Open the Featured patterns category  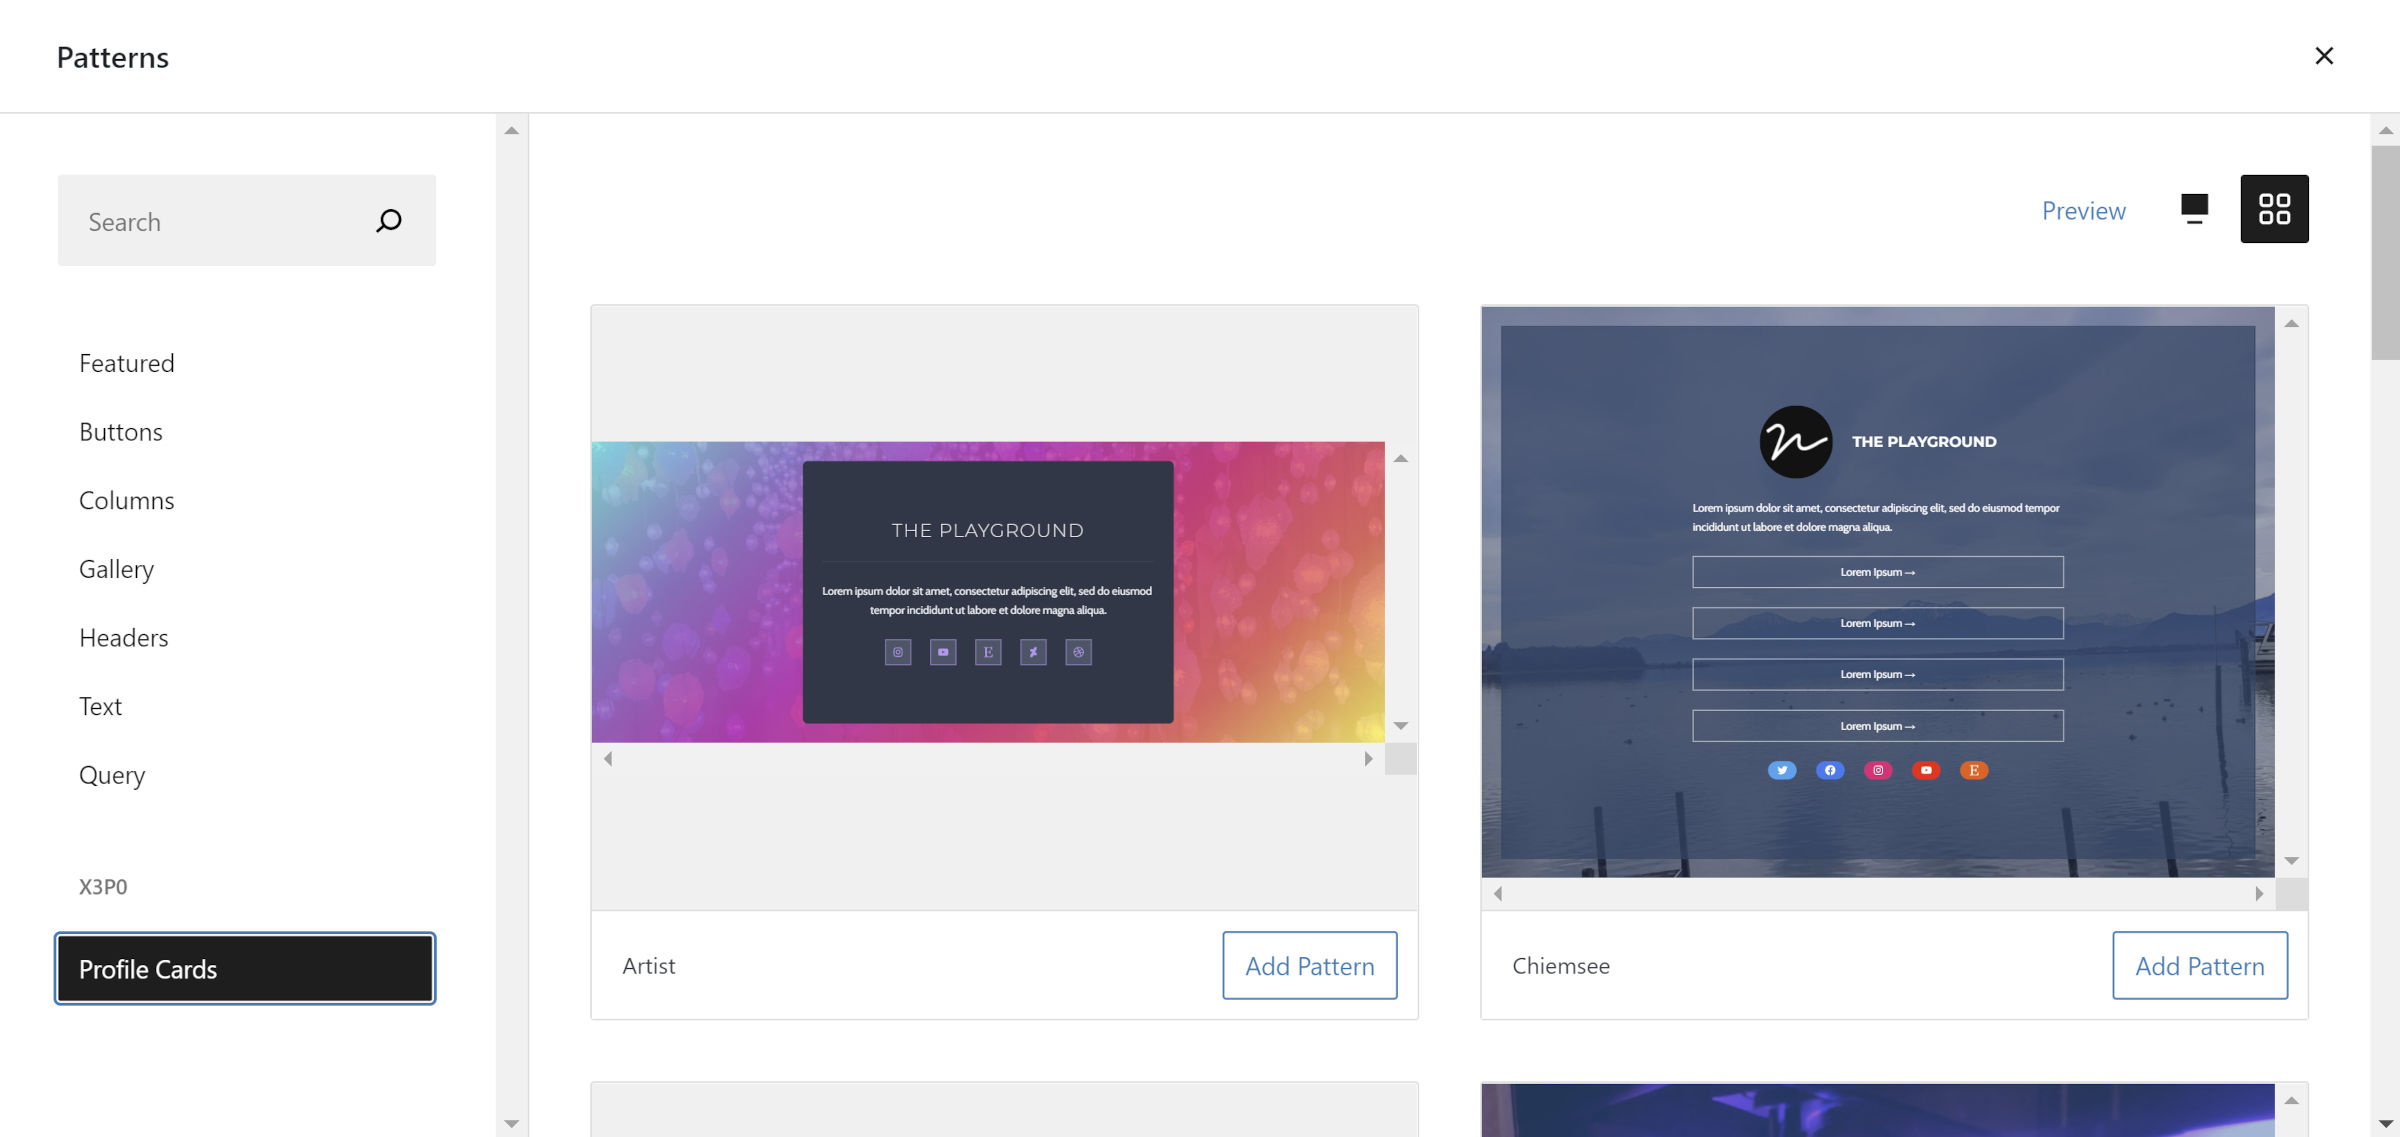click(127, 363)
